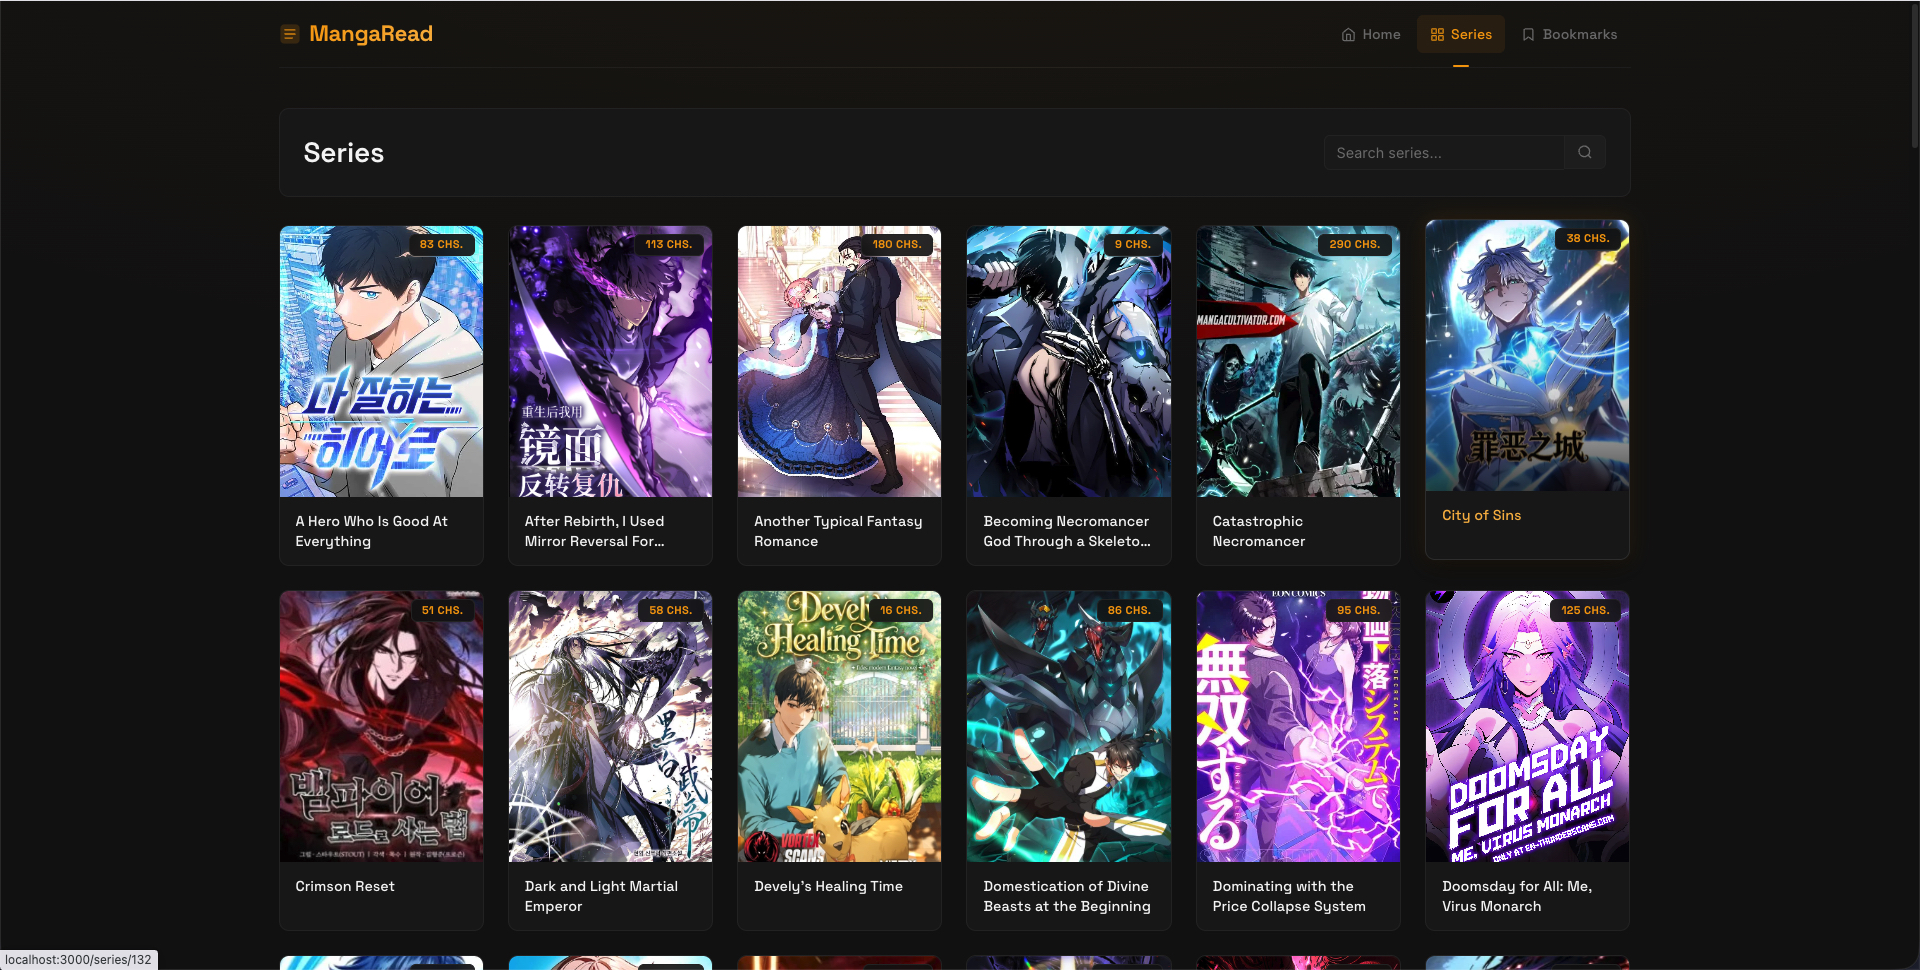Click the 16 CHS. badge

click(x=901, y=610)
